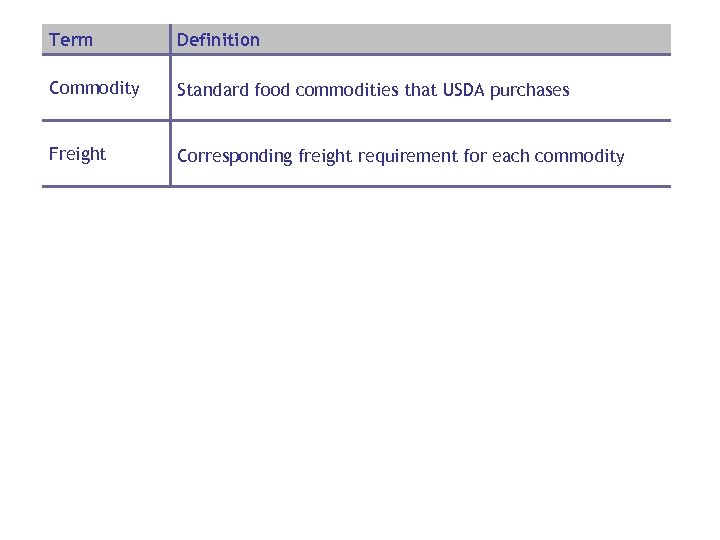720x540 pixels.
Task: Click the Term column header
Action: coord(70,40)
